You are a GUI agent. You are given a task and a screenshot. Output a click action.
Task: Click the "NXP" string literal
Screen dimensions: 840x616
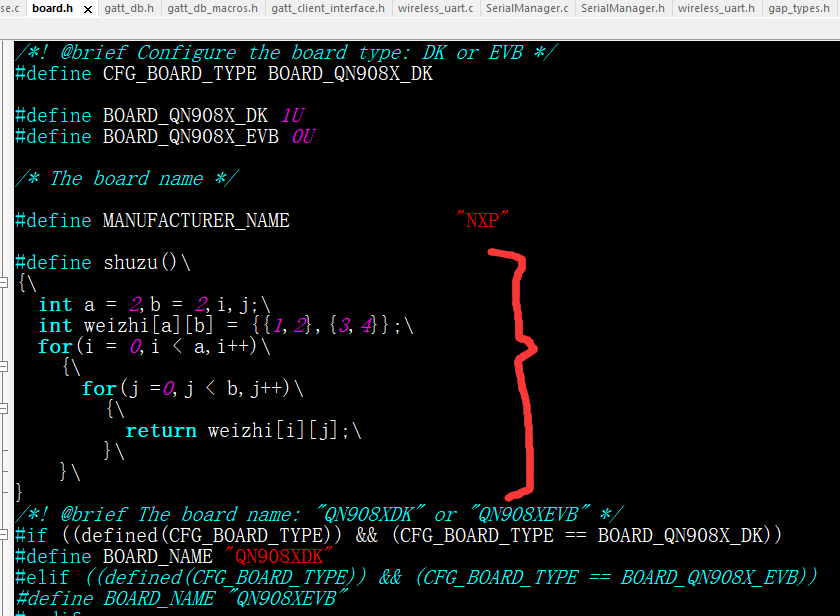pyautogui.click(x=482, y=220)
